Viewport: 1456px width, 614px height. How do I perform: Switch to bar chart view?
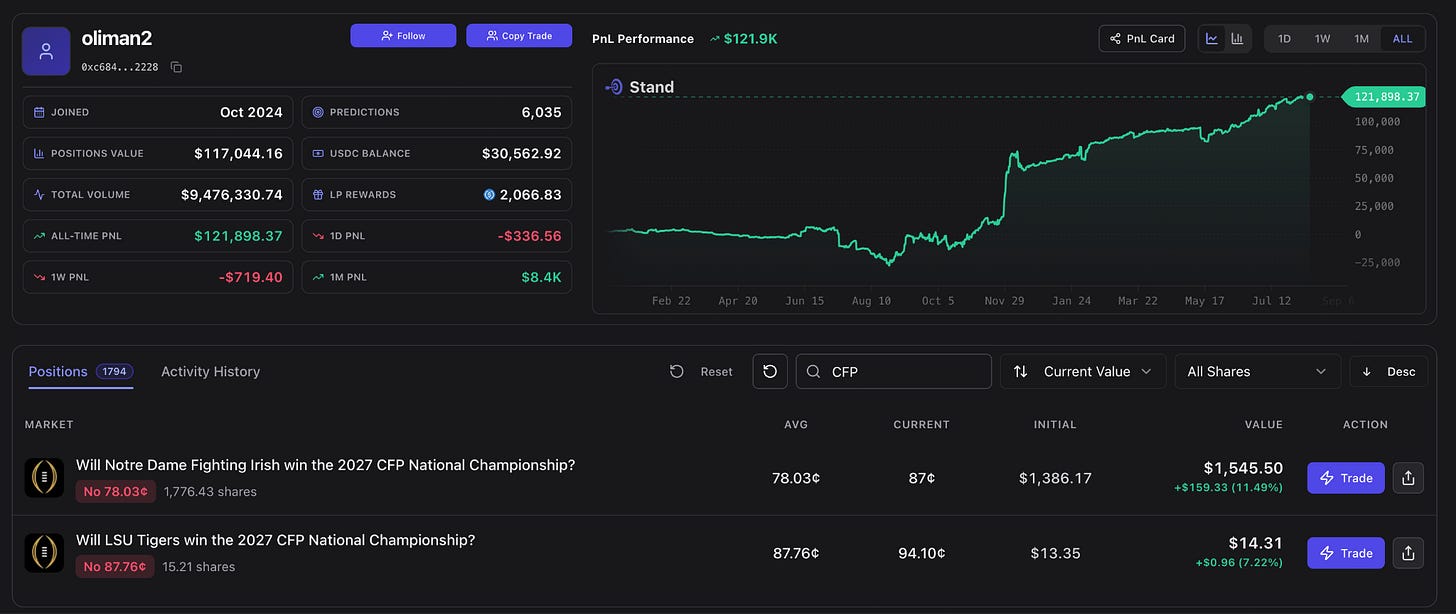(x=1238, y=39)
